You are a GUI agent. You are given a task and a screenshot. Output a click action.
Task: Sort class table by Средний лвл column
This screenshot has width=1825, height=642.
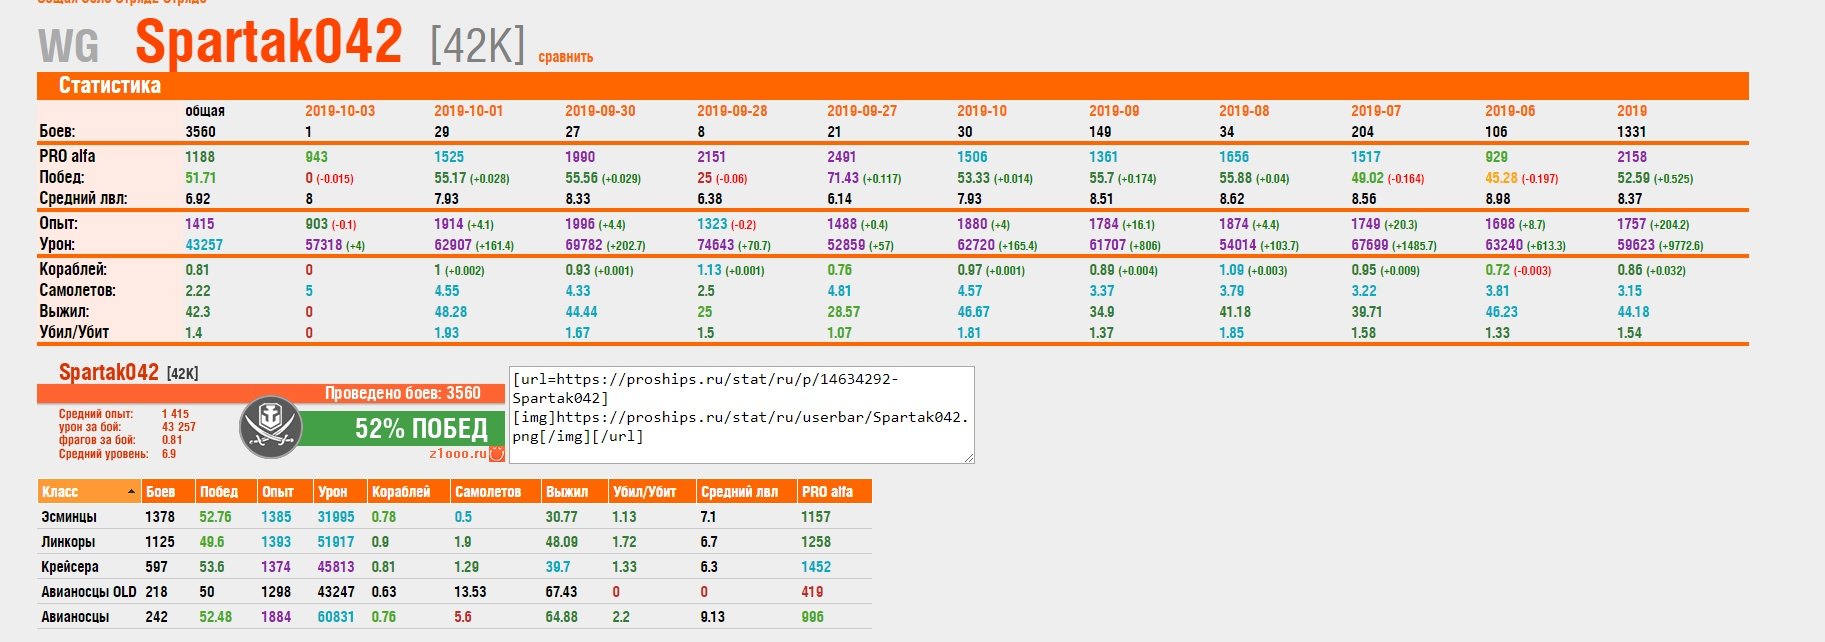[746, 491]
